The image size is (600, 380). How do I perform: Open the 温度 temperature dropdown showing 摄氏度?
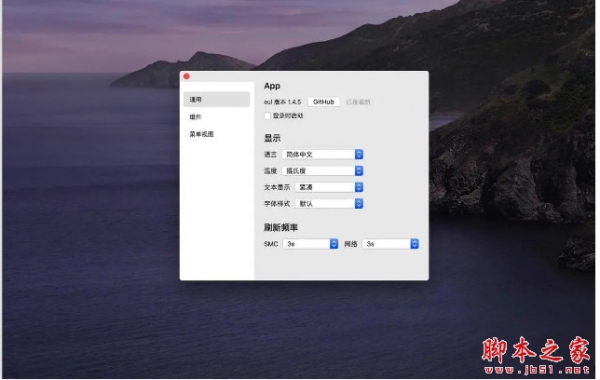[x=324, y=172]
